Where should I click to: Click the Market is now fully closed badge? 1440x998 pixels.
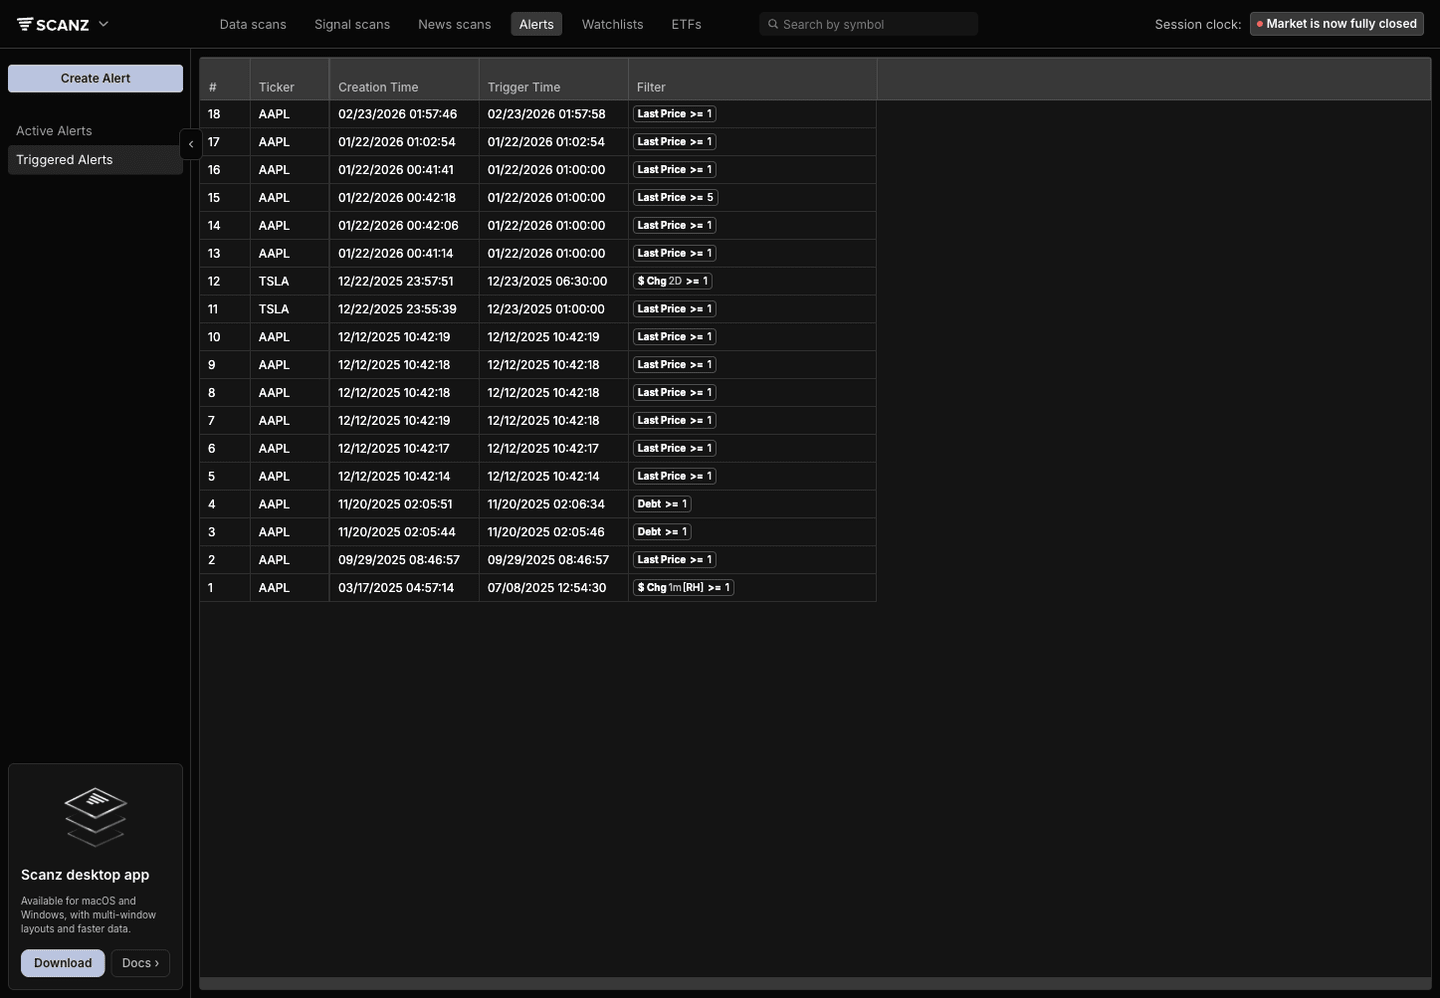(x=1336, y=24)
